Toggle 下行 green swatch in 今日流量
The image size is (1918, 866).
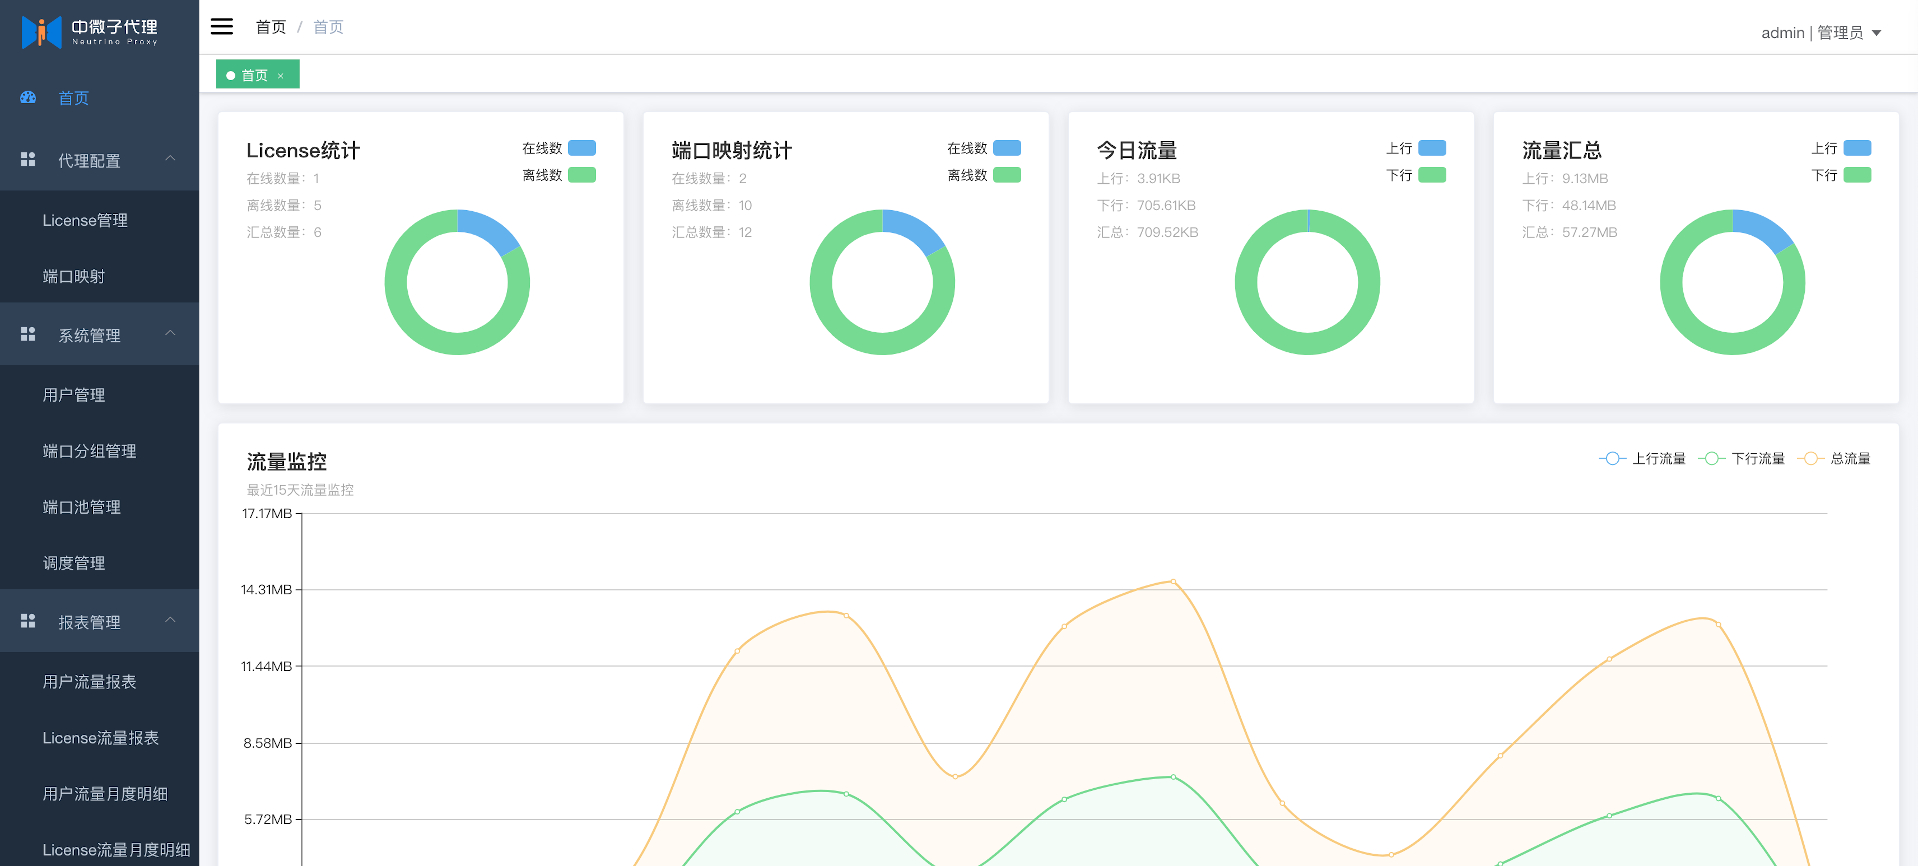1432,175
